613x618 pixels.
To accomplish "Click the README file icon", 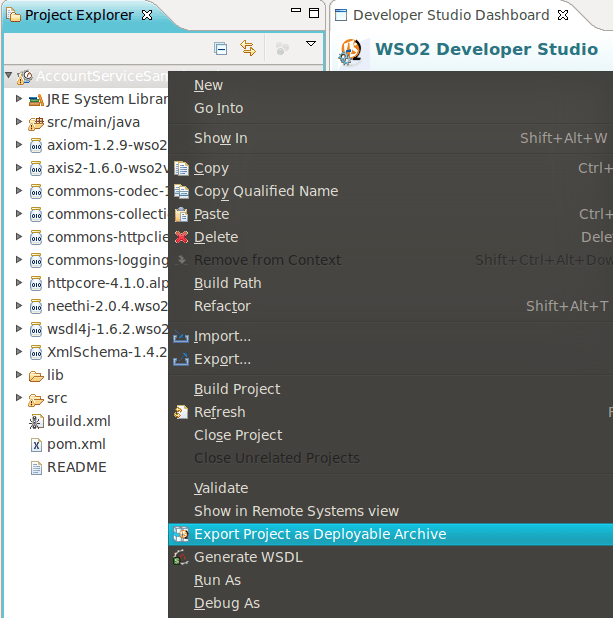I will pyautogui.click(x=36, y=468).
